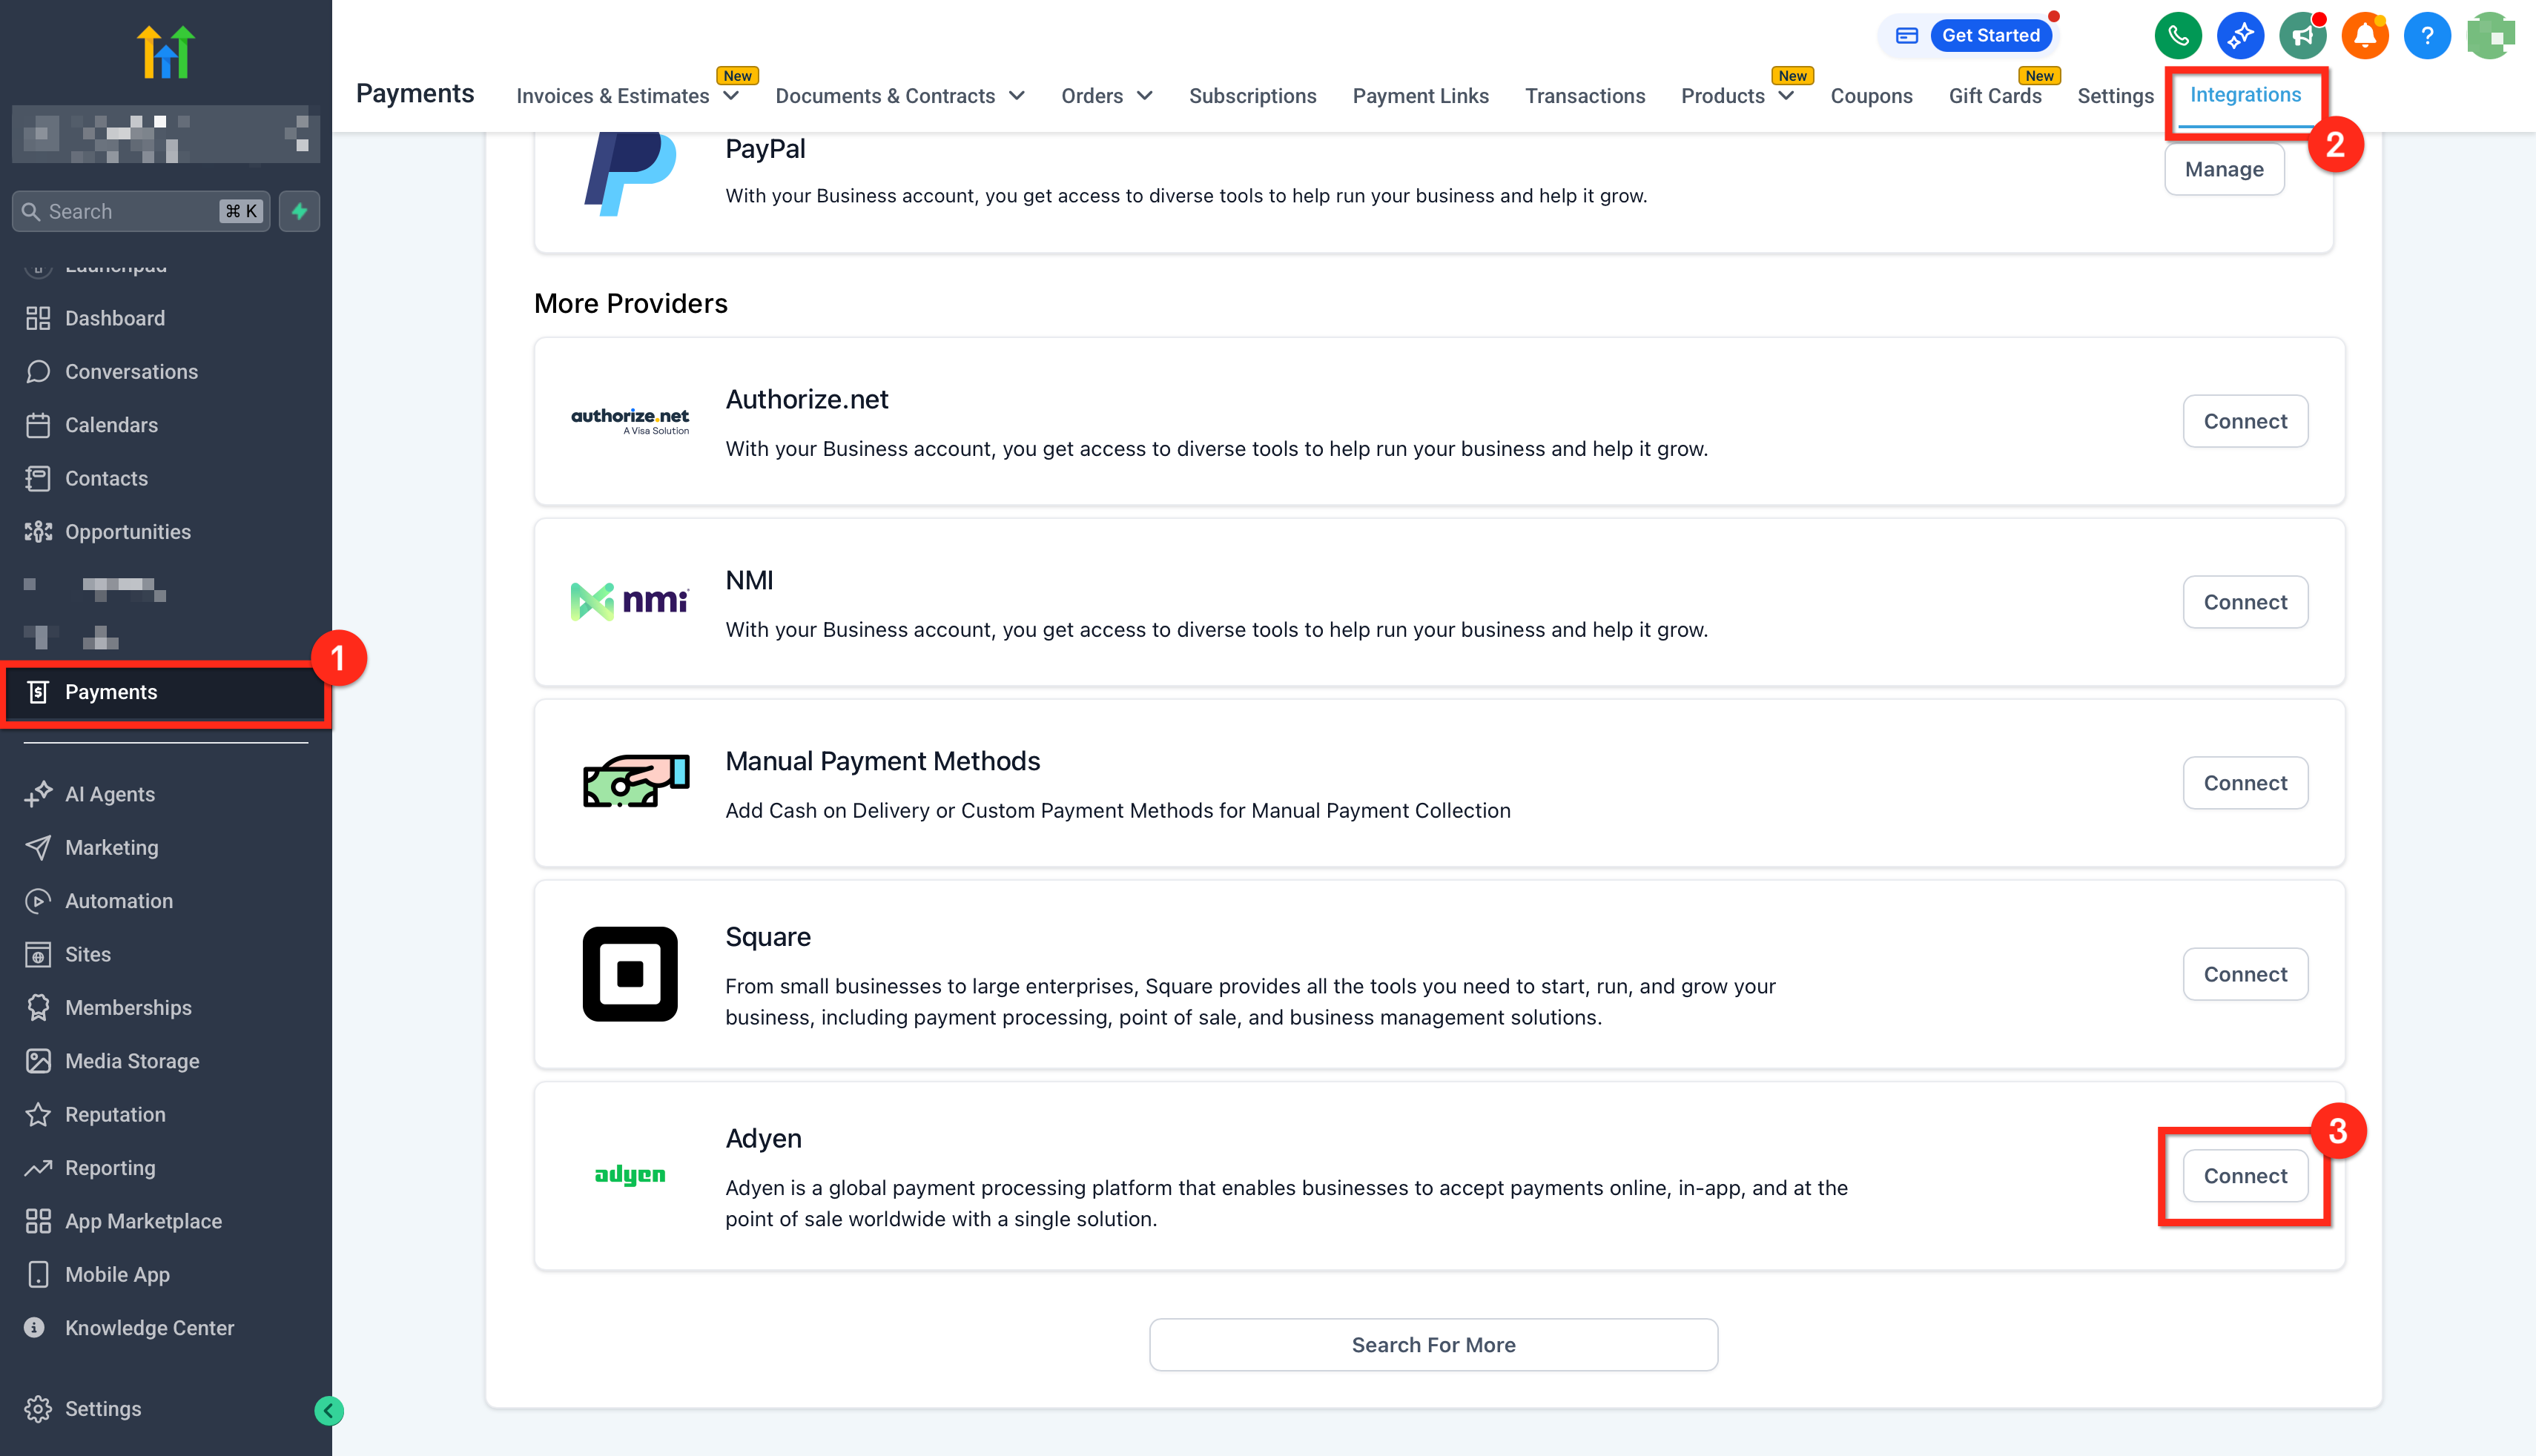Click Manage for PayPal
Viewport: 2536px width, 1456px height.
[x=2223, y=169]
